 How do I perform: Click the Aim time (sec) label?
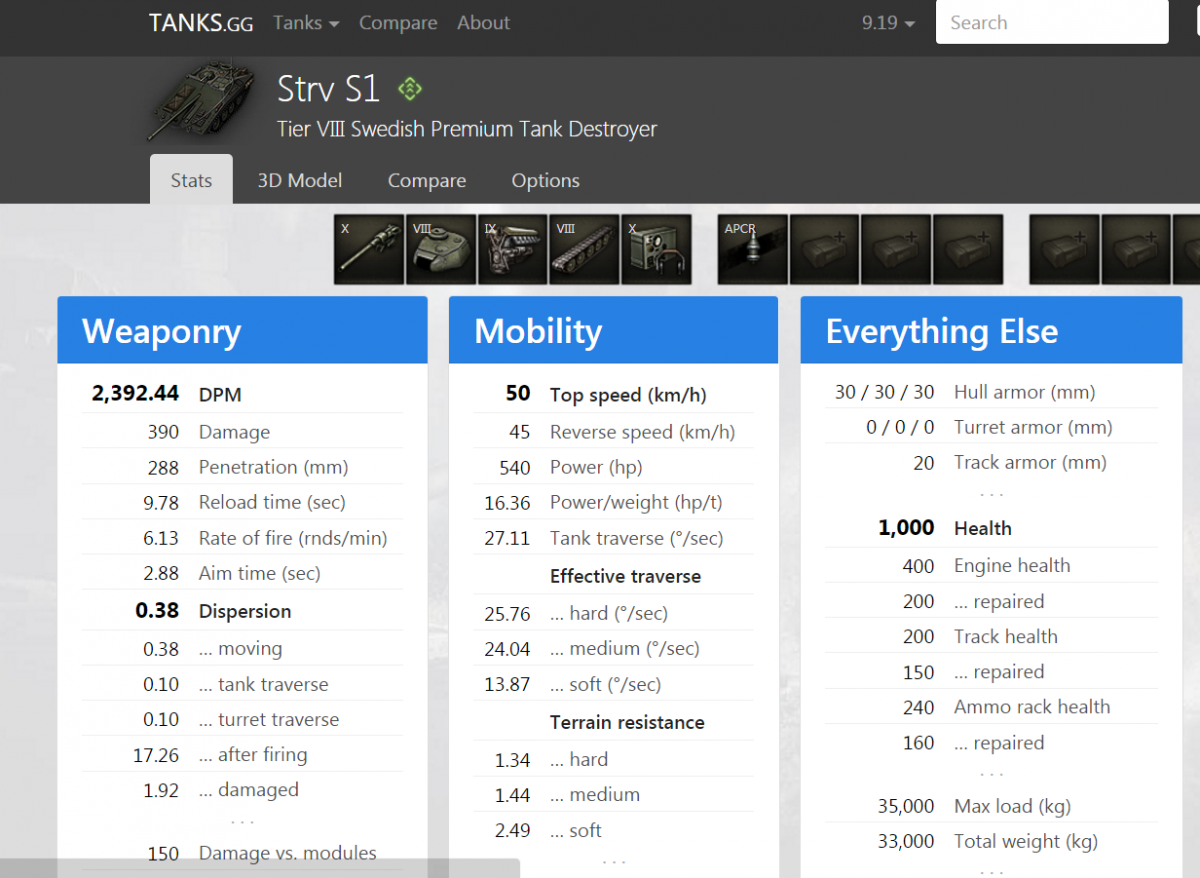click(x=260, y=573)
